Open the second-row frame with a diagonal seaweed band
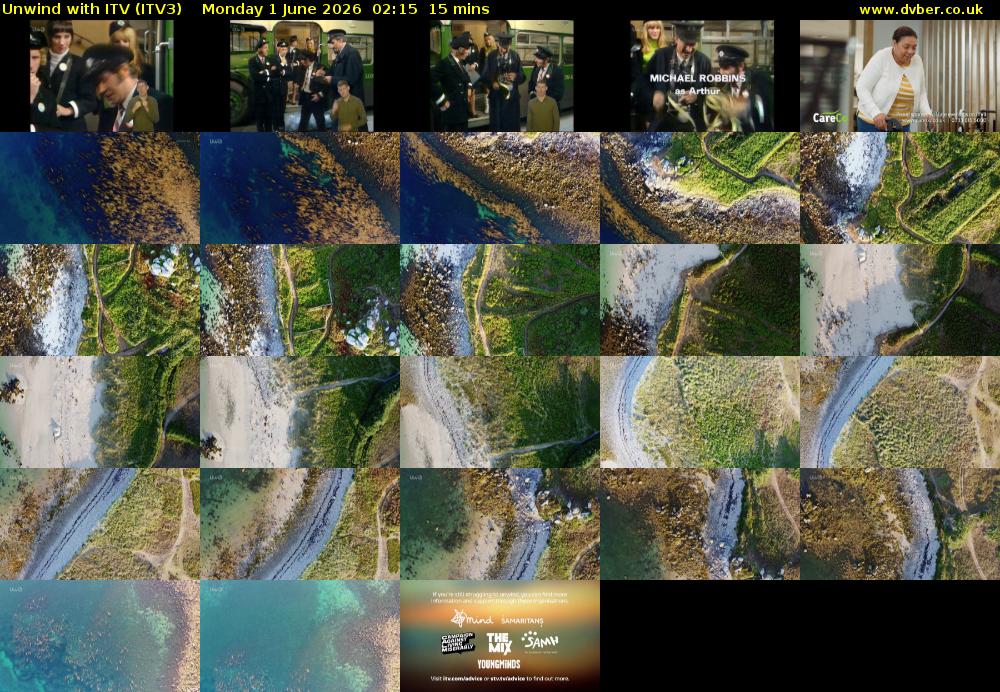 (x=500, y=188)
